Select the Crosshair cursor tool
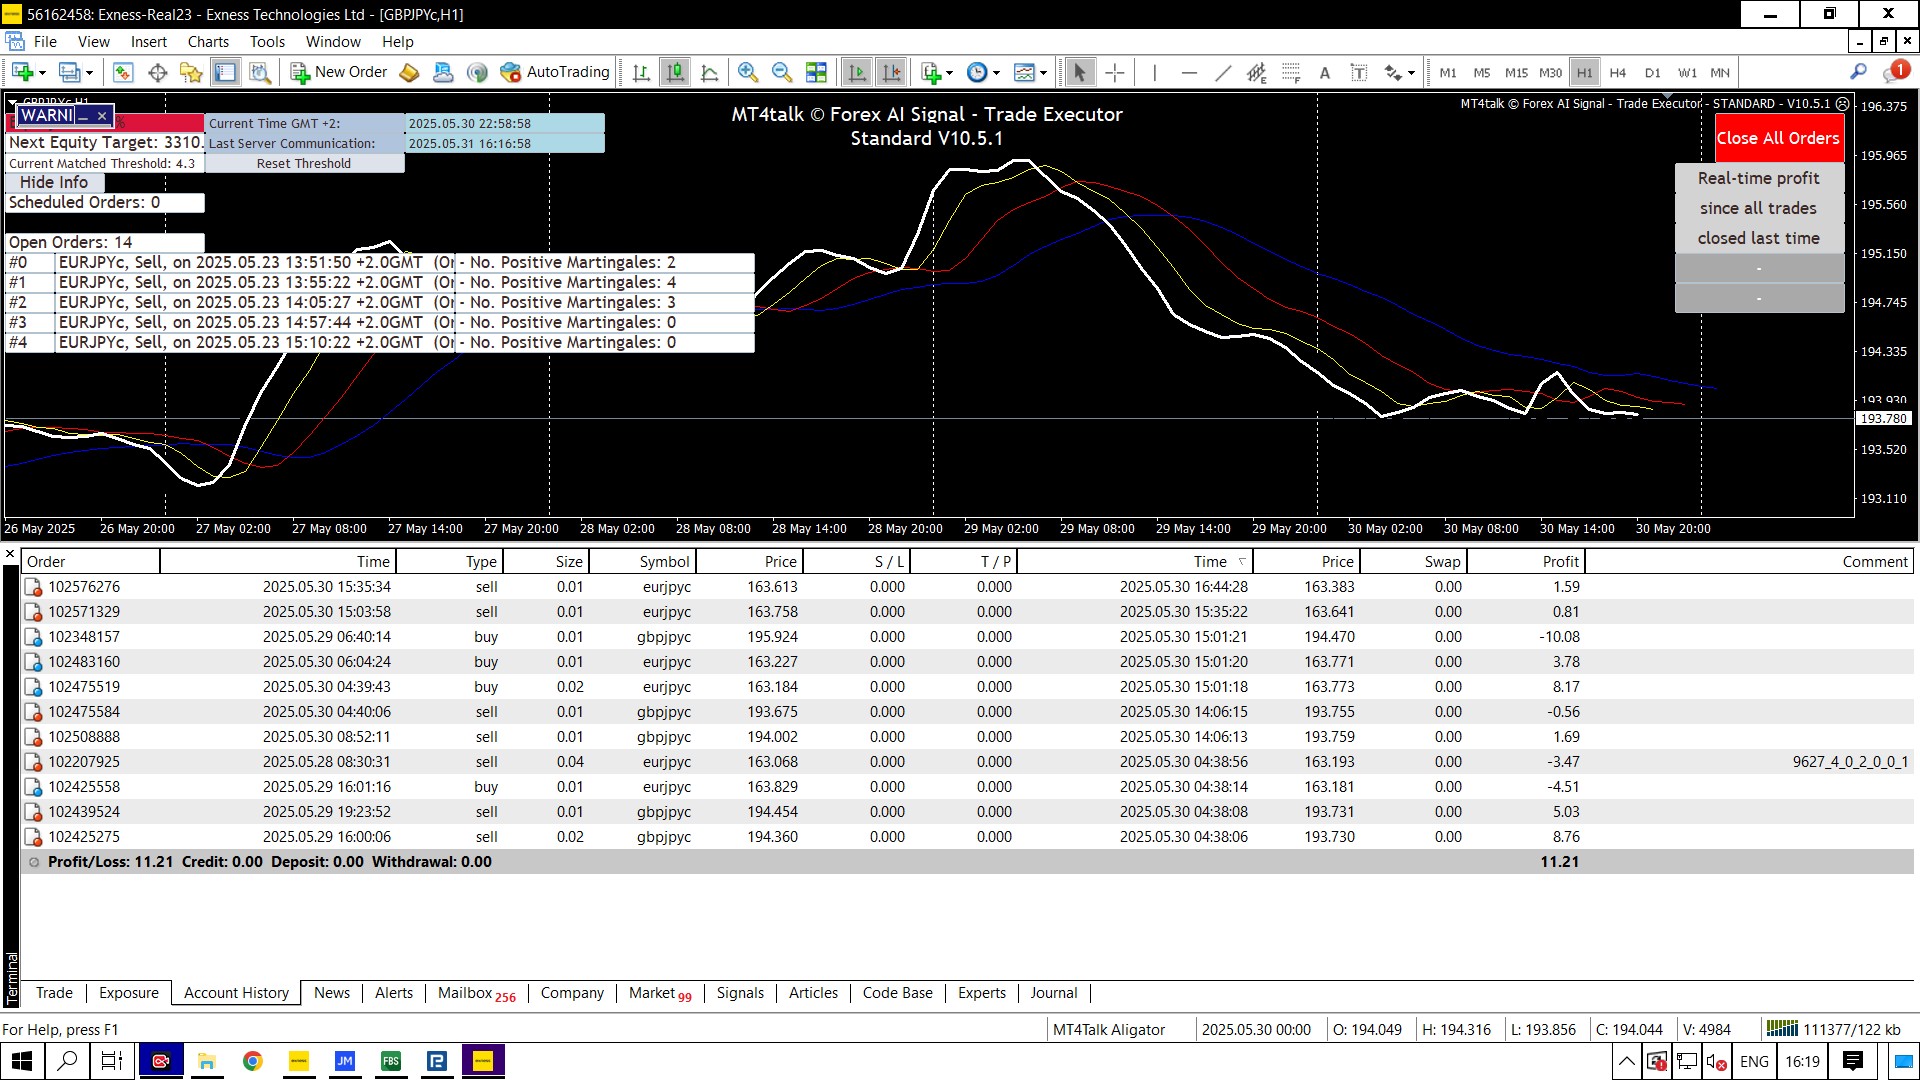The image size is (1920, 1080). (x=1115, y=72)
